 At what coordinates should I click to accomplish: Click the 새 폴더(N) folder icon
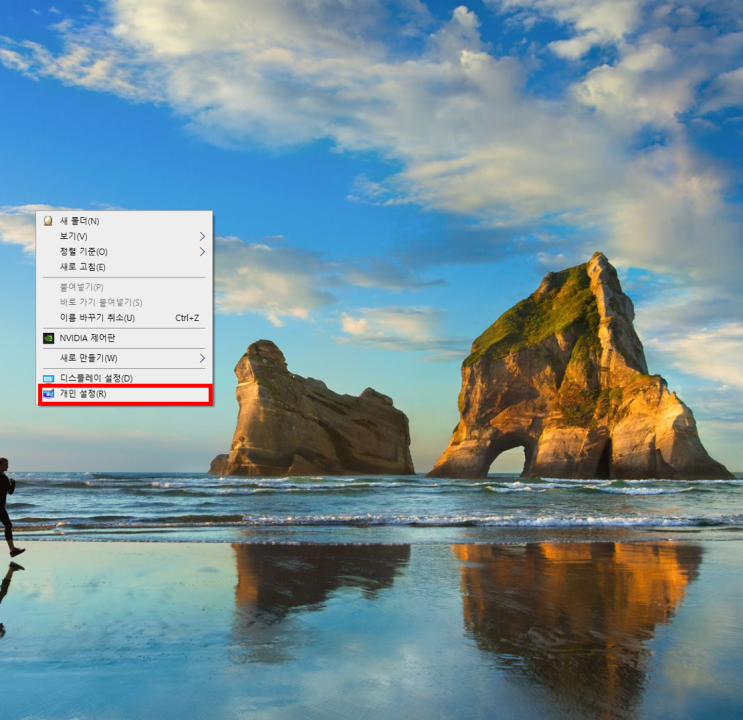pyautogui.click(x=48, y=221)
